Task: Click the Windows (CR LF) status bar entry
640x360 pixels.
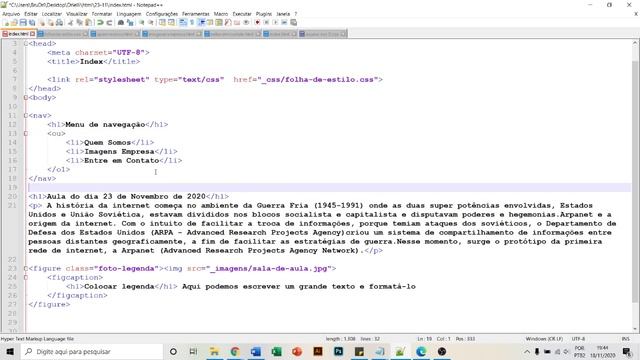Action: [544, 339]
